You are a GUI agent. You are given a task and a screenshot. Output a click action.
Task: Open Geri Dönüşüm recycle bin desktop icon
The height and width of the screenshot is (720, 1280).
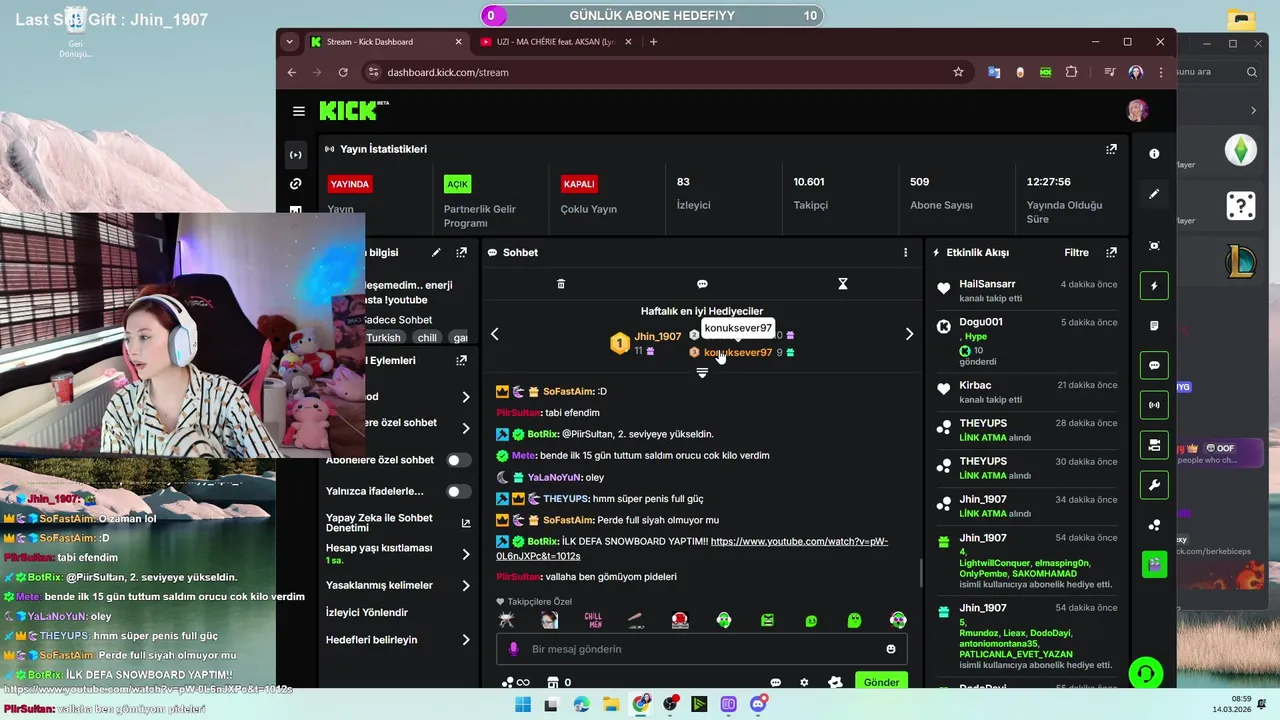75,30
